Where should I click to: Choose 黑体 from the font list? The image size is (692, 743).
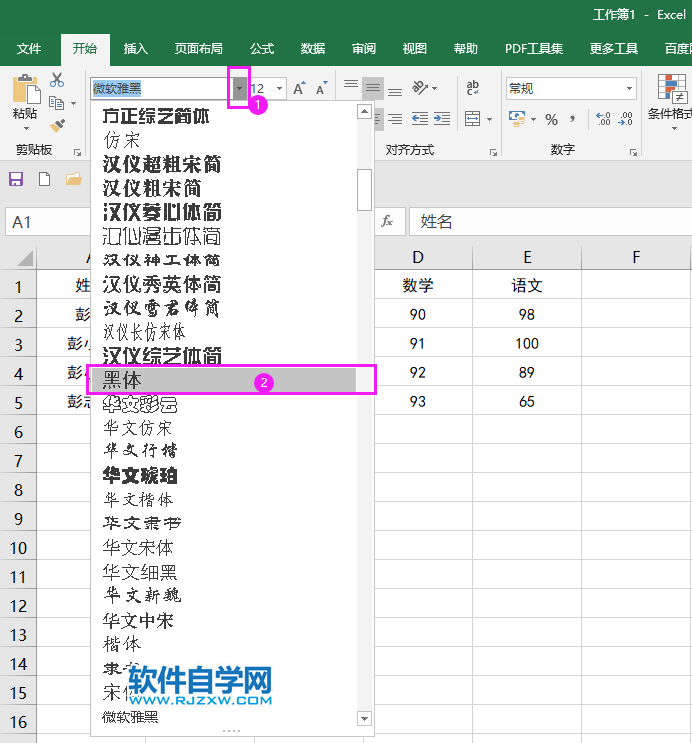tap(223, 380)
